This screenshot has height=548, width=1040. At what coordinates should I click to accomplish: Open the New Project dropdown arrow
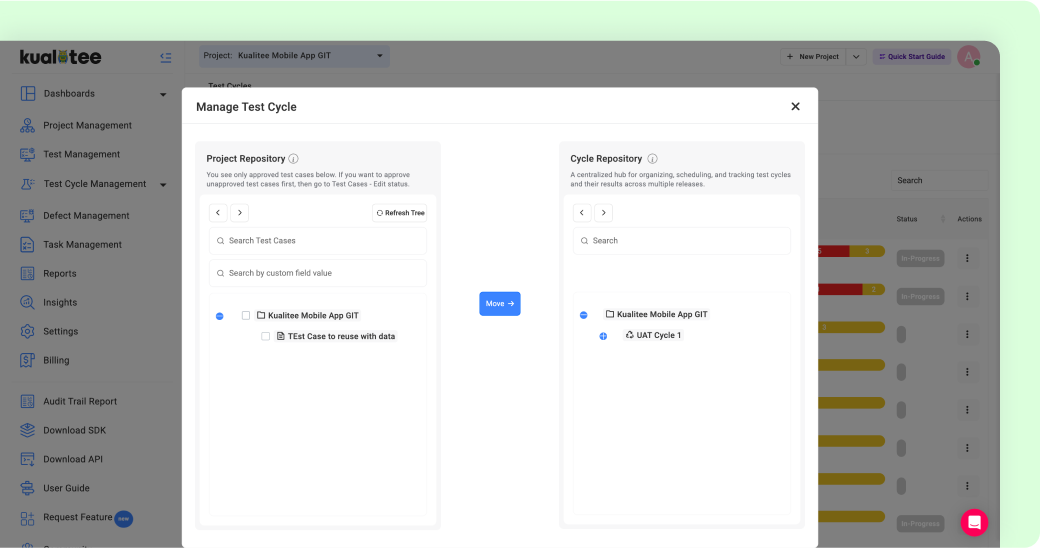coord(856,57)
